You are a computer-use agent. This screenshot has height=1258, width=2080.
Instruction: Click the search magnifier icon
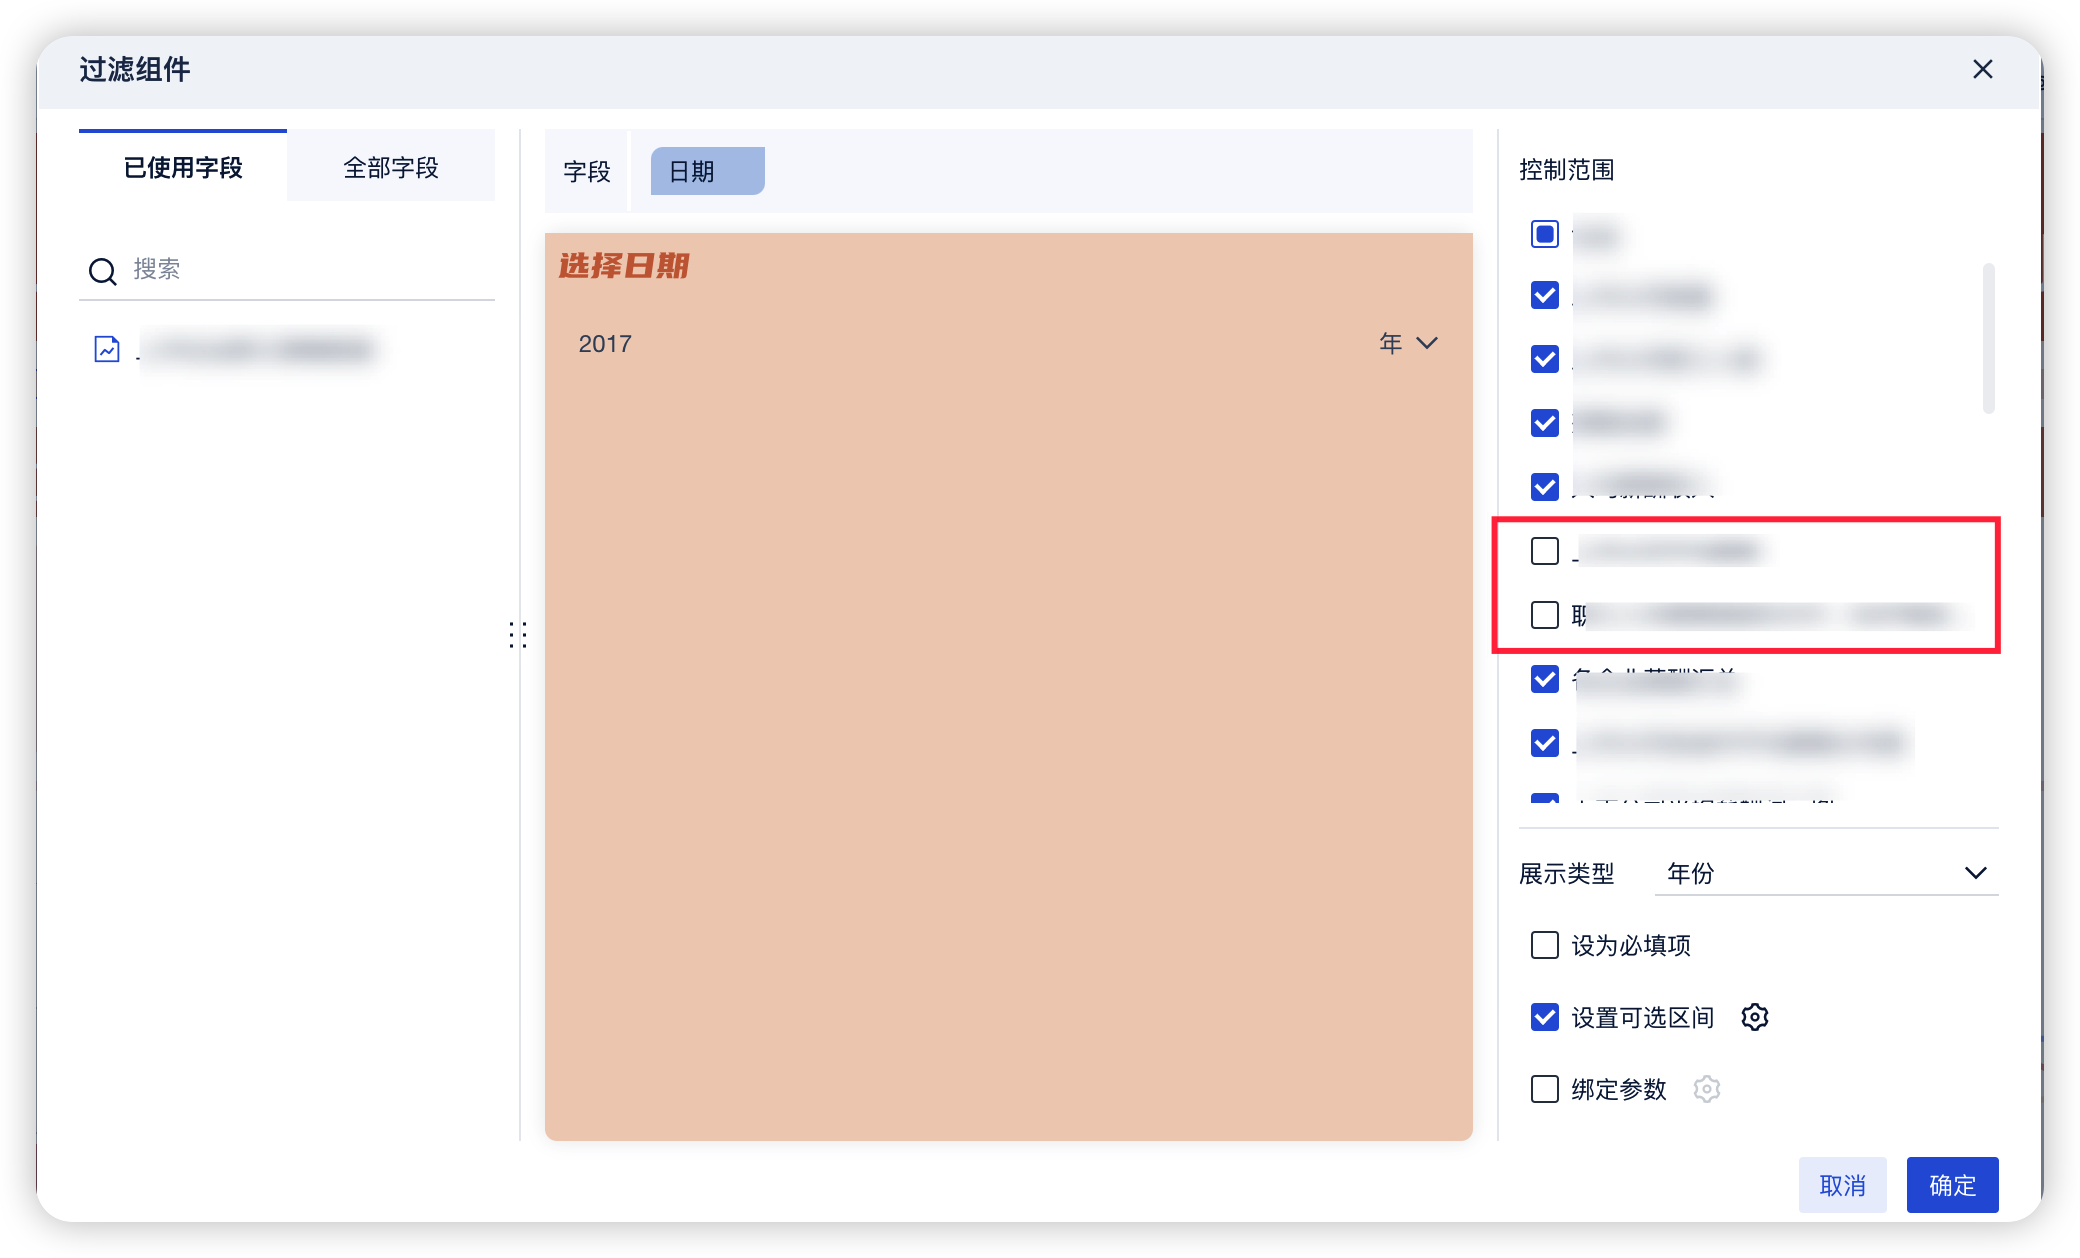click(103, 271)
